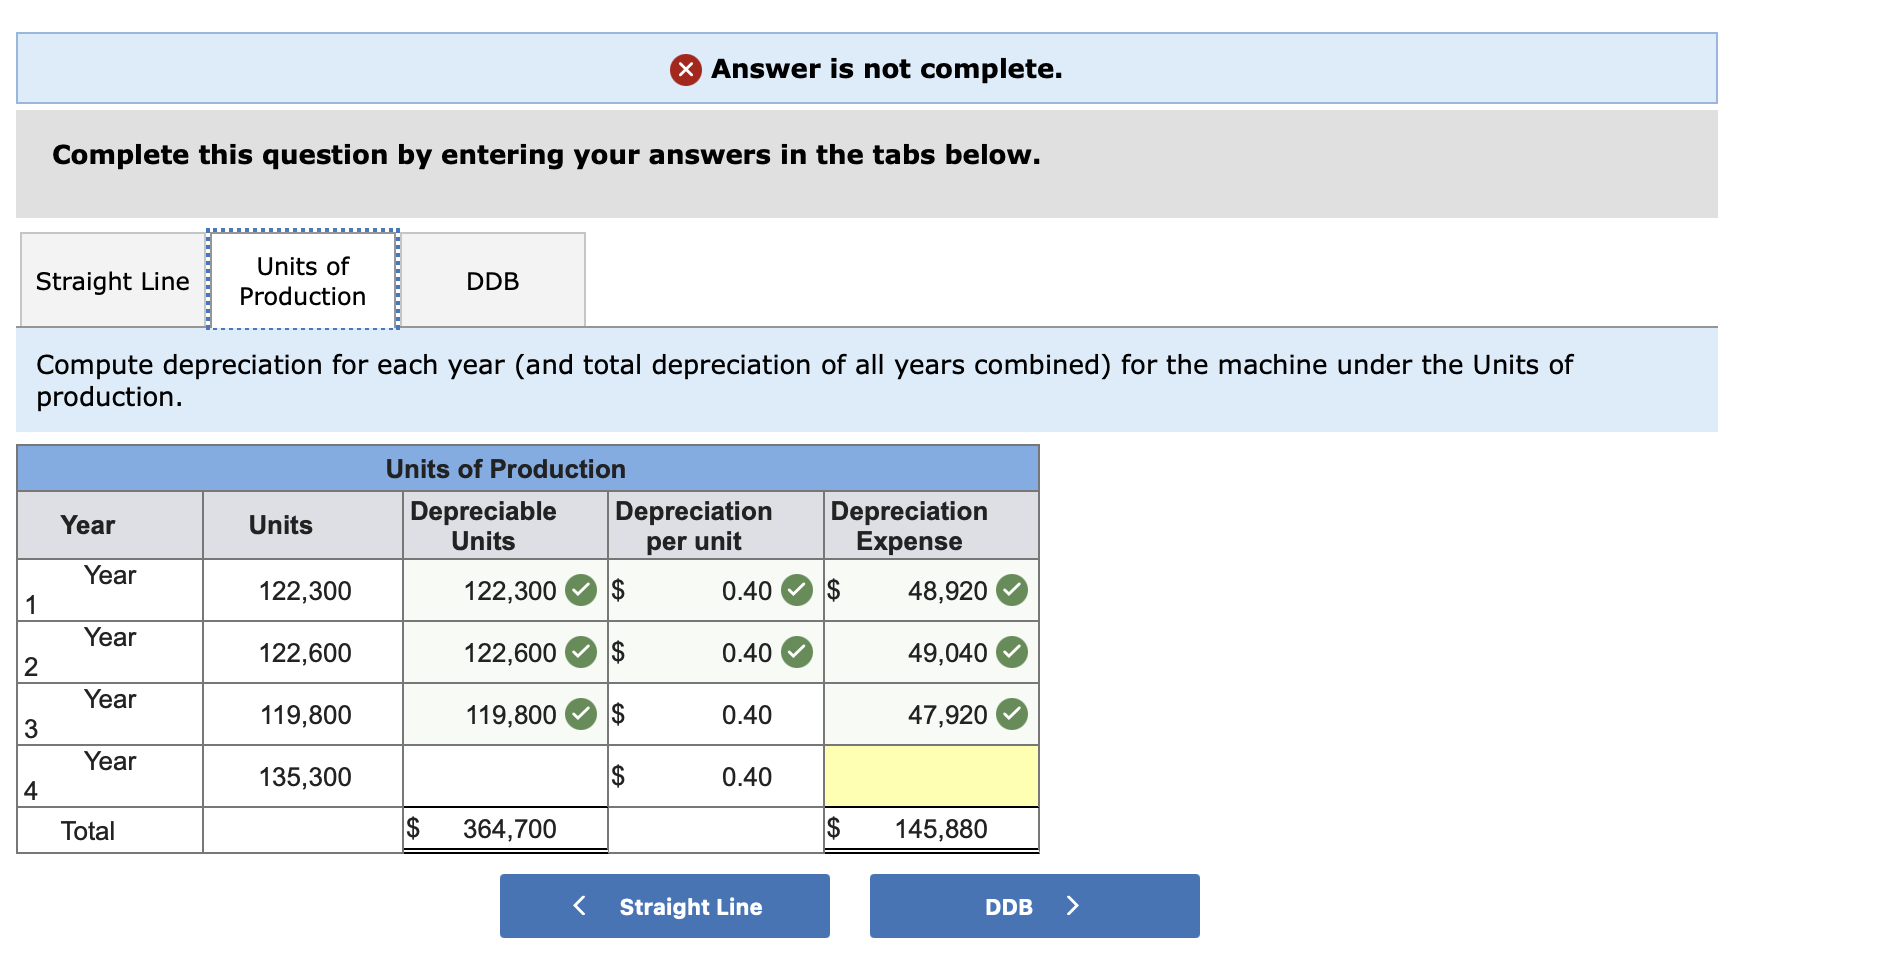
Task: Click the Straight Line navigation button
Action: point(664,906)
